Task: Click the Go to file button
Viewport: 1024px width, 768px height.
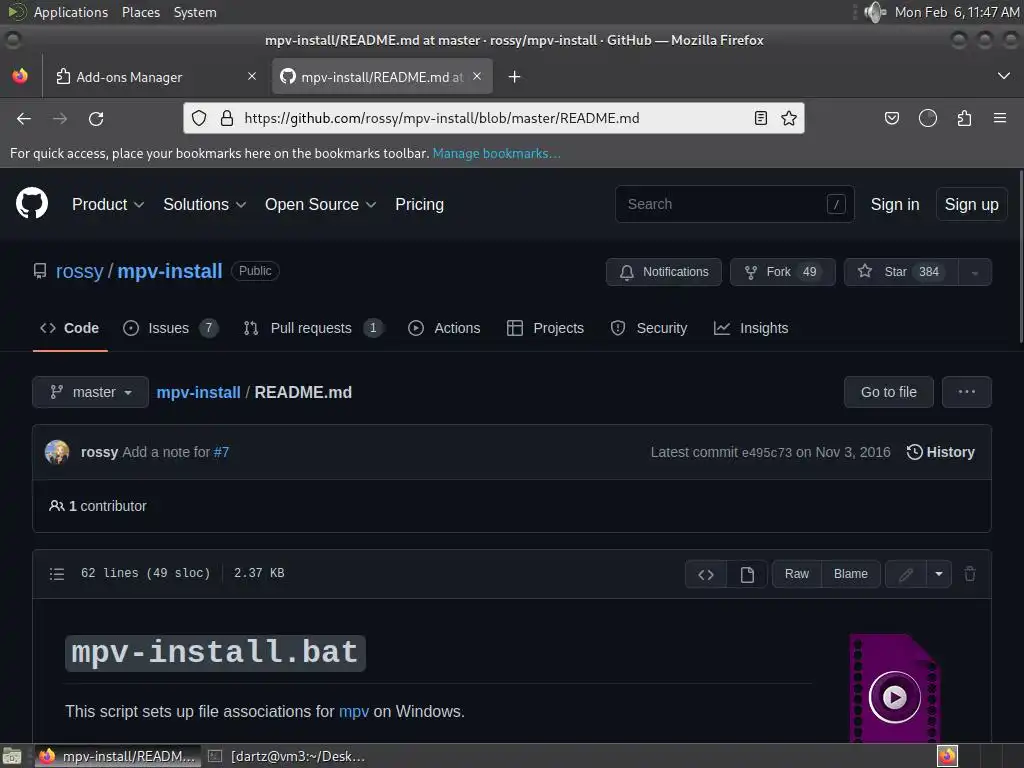Action: pyautogui.click(x=889, y=392)
